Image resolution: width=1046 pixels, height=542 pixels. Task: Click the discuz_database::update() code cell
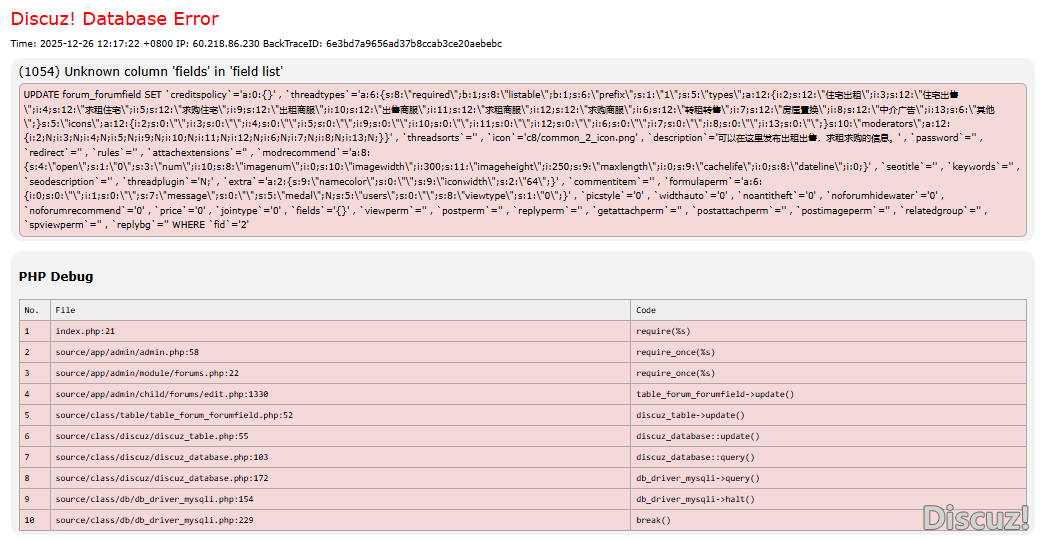(x=698, y=436)
